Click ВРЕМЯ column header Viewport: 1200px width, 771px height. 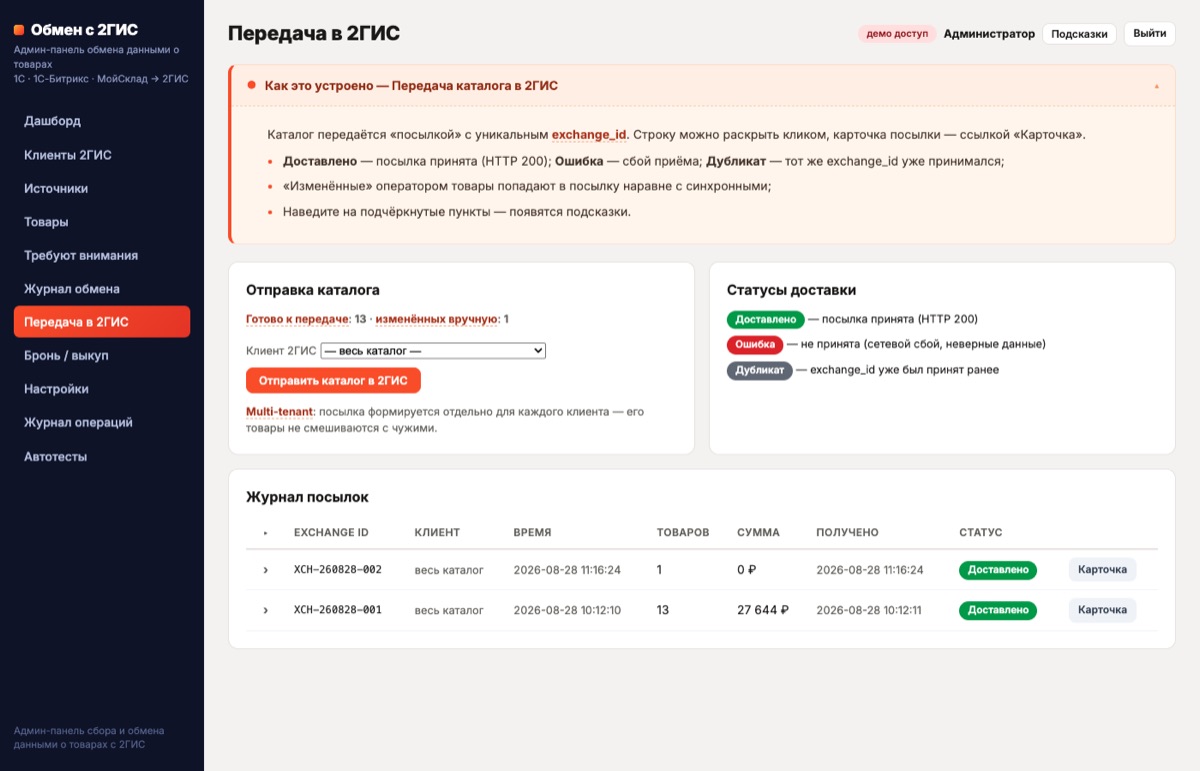tap(532, 533)
